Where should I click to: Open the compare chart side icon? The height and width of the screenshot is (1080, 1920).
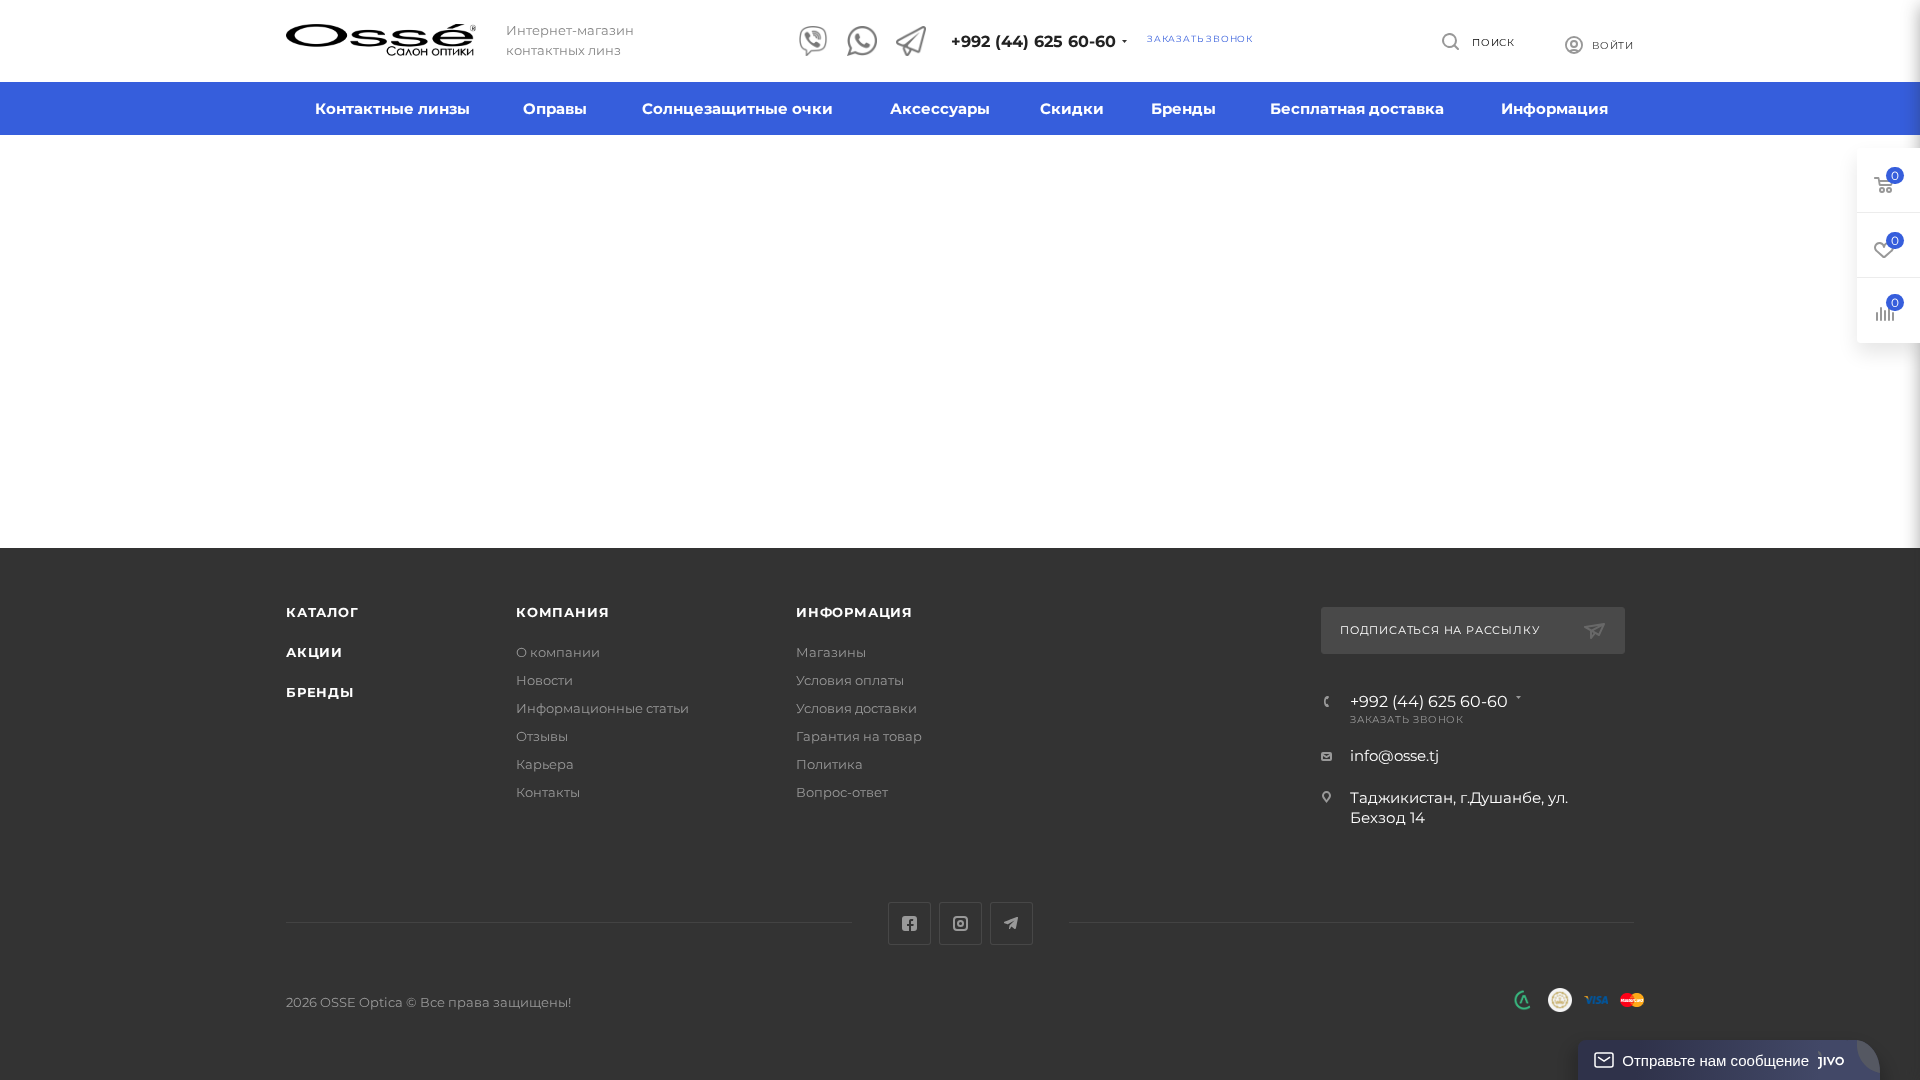tap(1885, 312)
